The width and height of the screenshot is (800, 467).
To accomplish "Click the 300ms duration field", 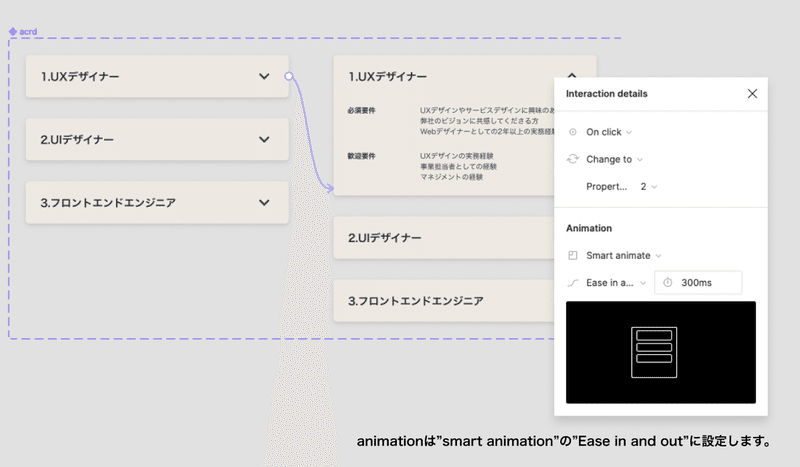I will (x=698, y=283).
